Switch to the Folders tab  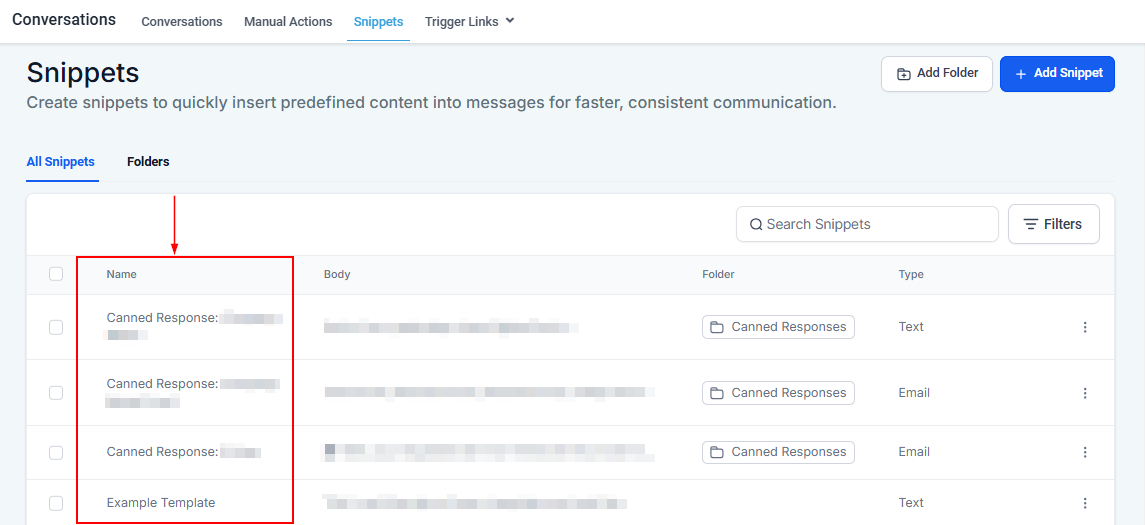coord(148,162)
